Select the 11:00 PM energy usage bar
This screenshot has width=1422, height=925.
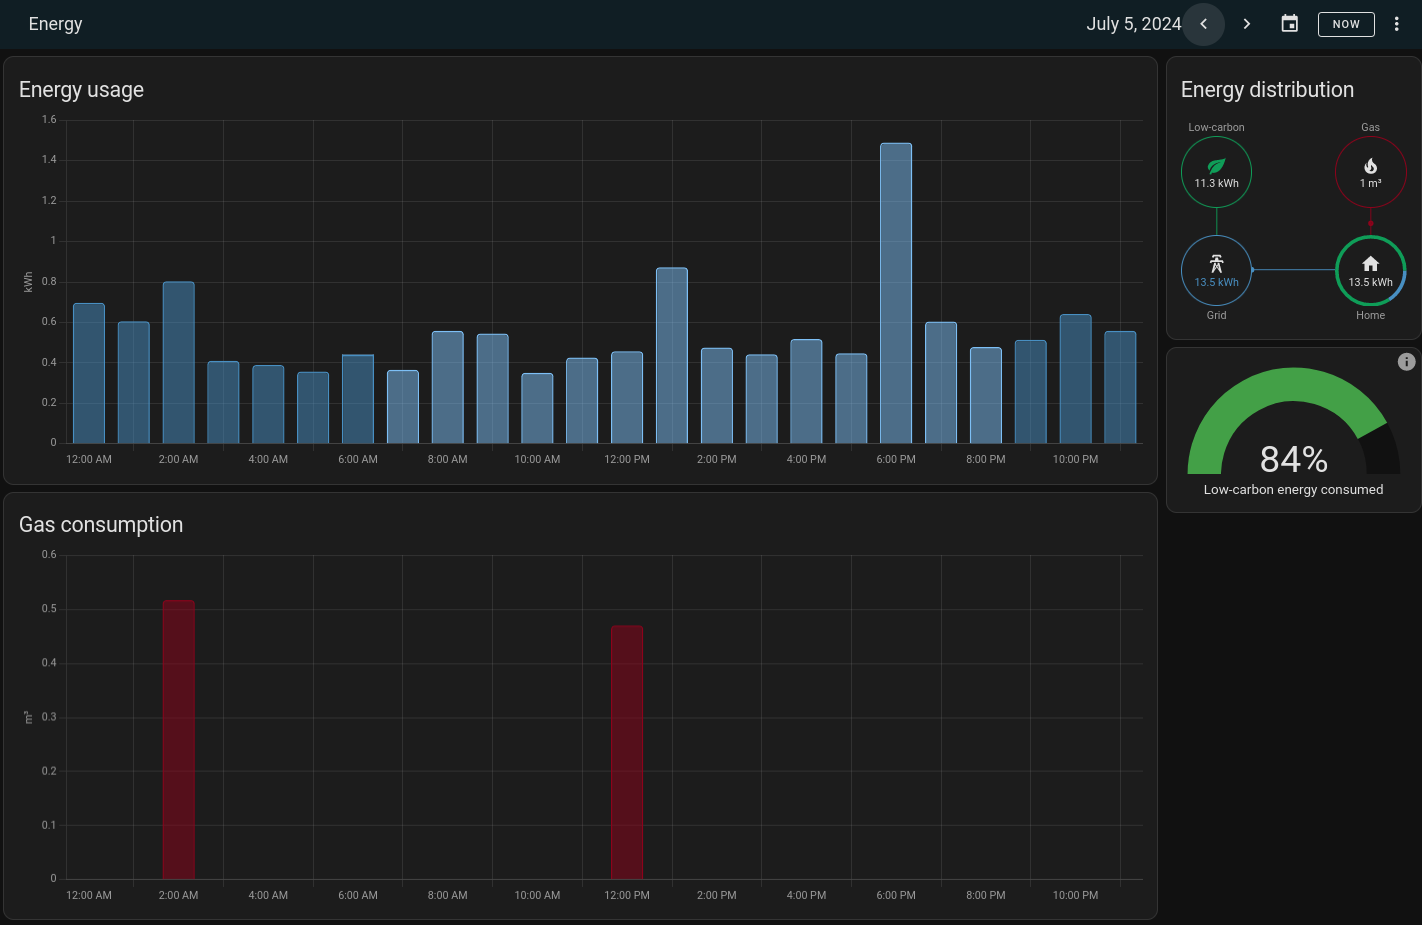[x=1120, y=387]
